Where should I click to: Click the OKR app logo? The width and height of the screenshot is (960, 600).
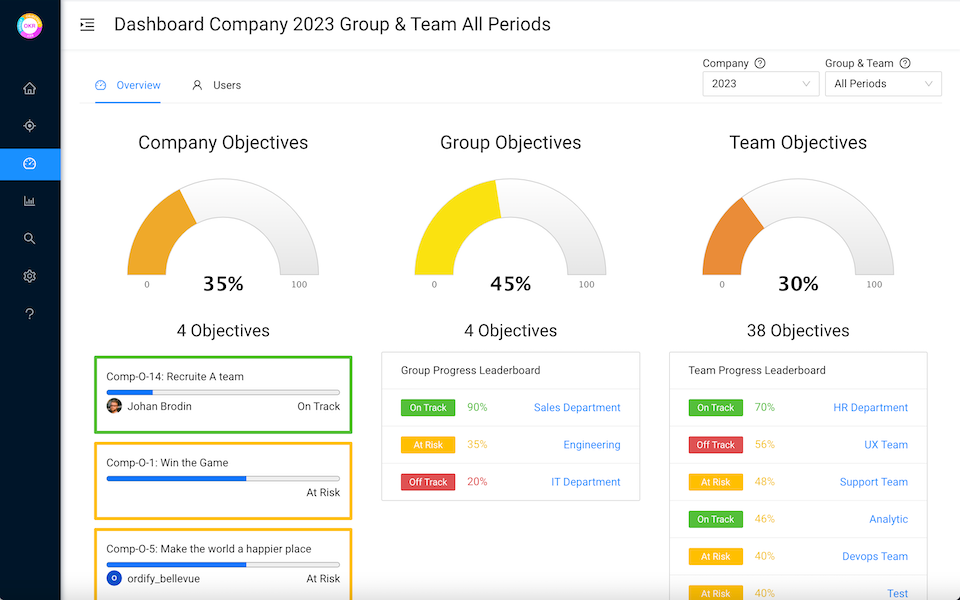point(30,26)
